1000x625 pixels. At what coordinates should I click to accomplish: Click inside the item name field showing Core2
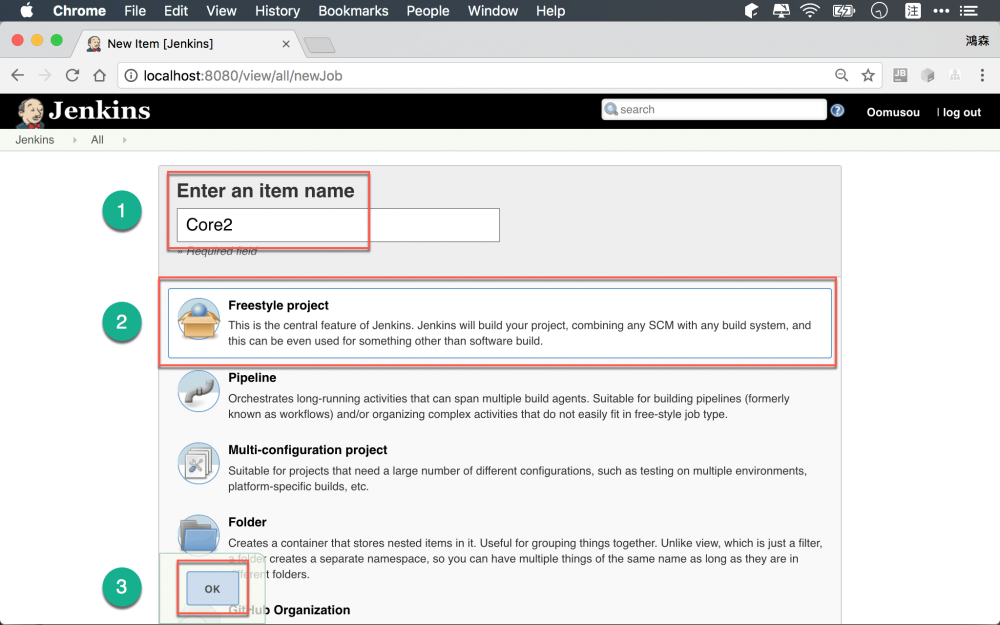click(337, 224)
